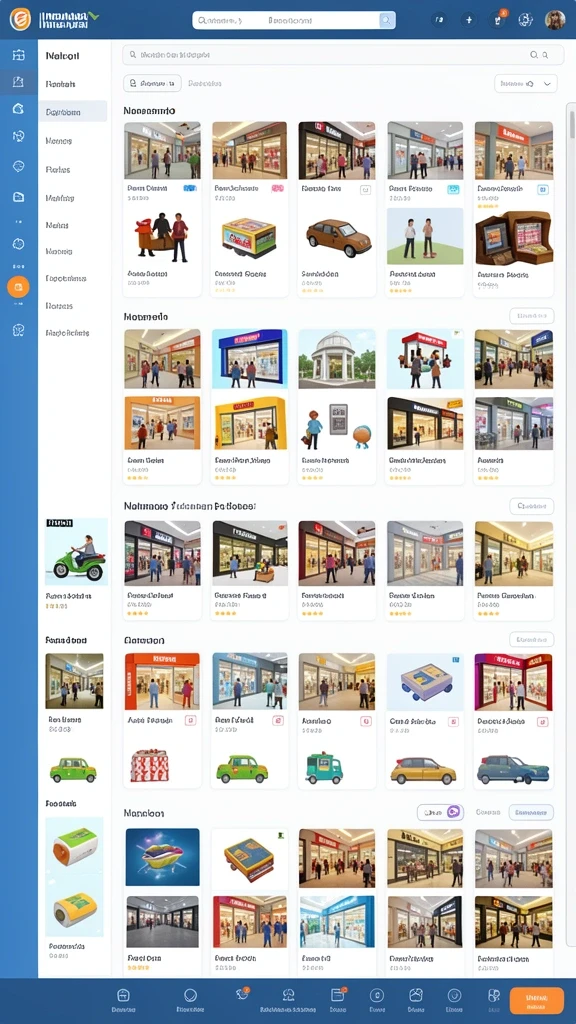Click the second bottom-bar icon shaped like a circle
This screenshot has height=1024, width=576.
click(190, 995)
